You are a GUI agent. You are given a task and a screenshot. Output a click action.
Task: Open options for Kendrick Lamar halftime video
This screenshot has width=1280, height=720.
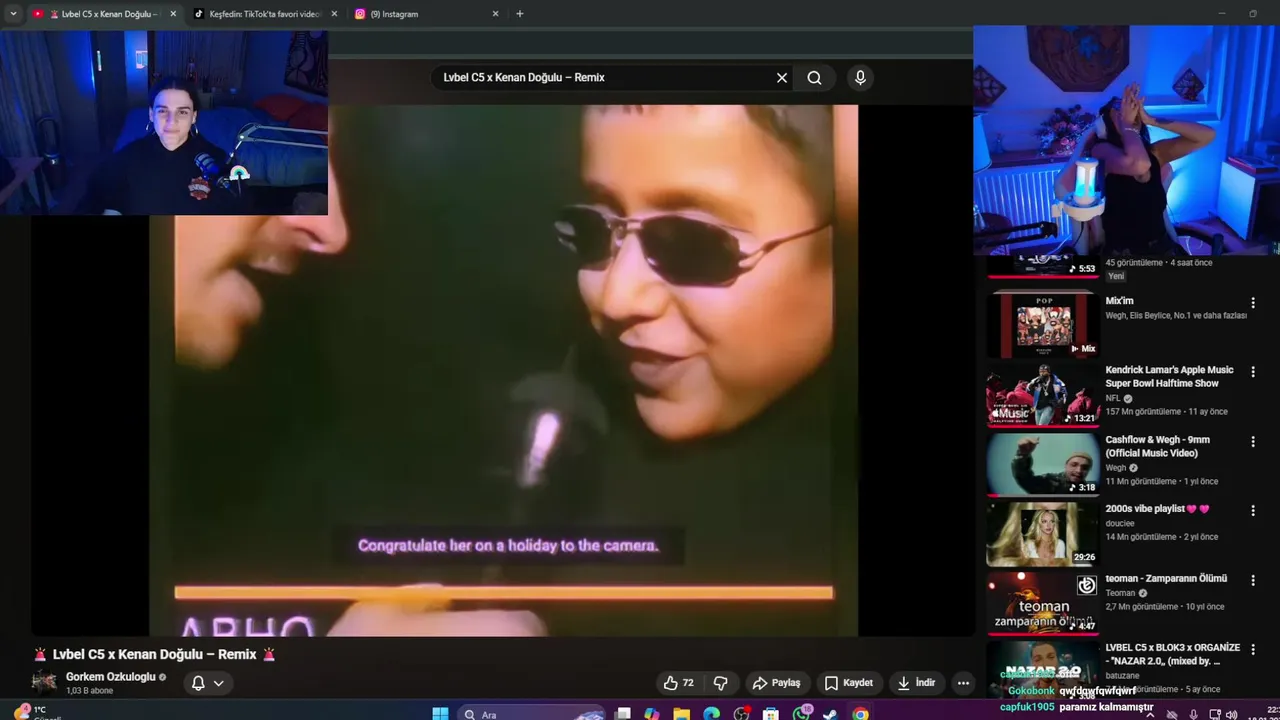tap(1252, 372)
